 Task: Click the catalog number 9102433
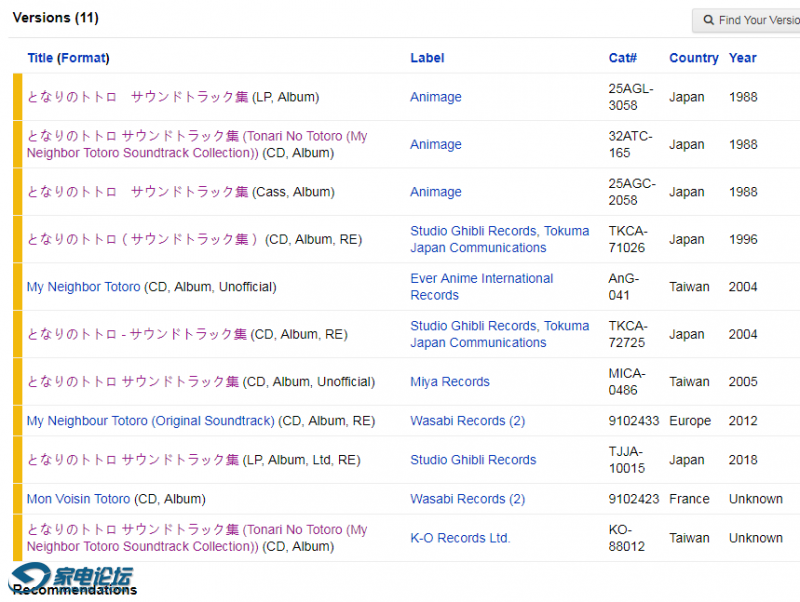tap(634, 421)
